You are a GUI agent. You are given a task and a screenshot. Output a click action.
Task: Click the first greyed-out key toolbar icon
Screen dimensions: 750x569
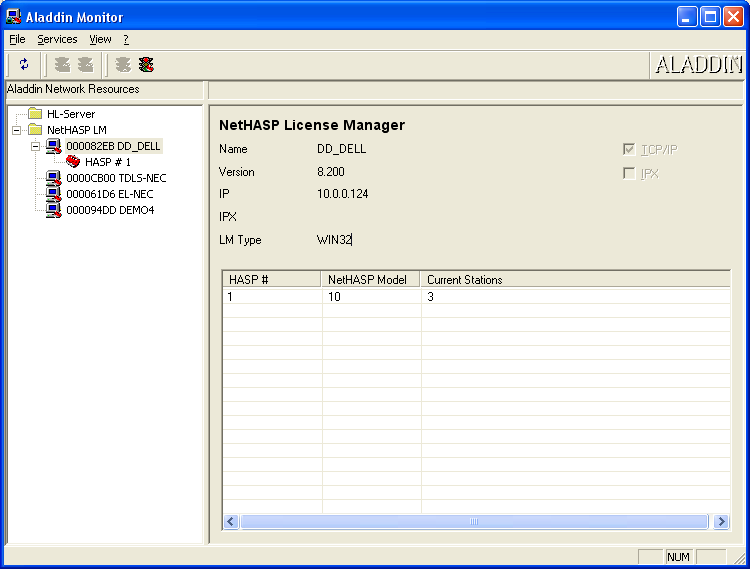(x=63, y=64)
